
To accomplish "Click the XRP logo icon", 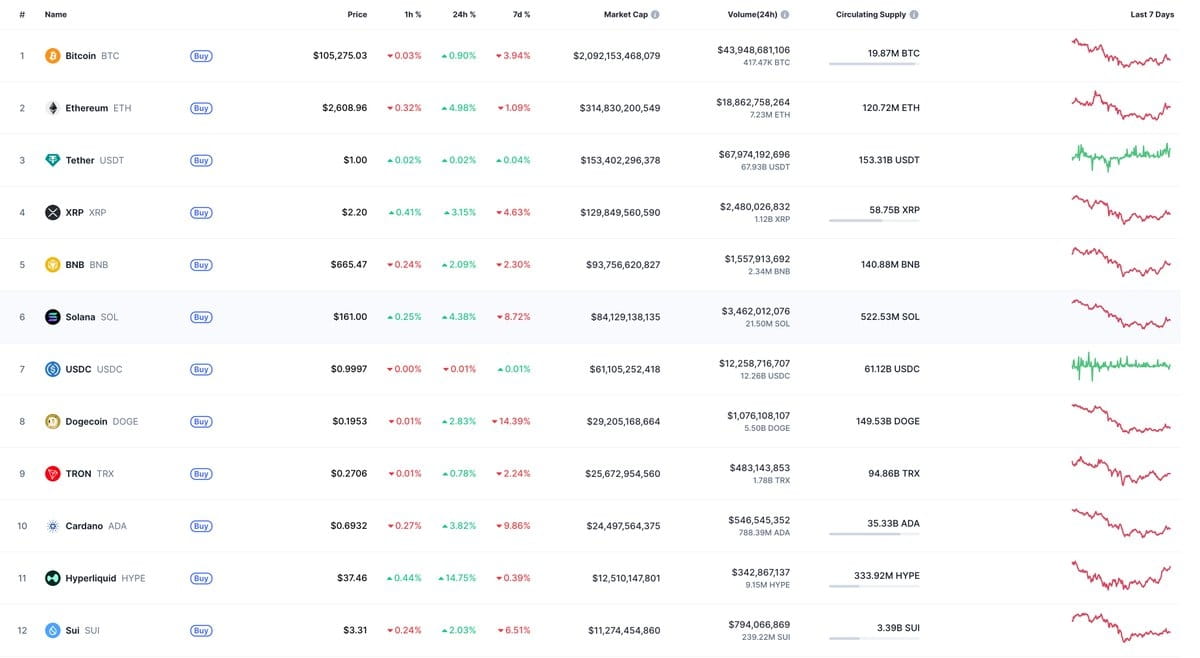I will [x=53, y=213].
